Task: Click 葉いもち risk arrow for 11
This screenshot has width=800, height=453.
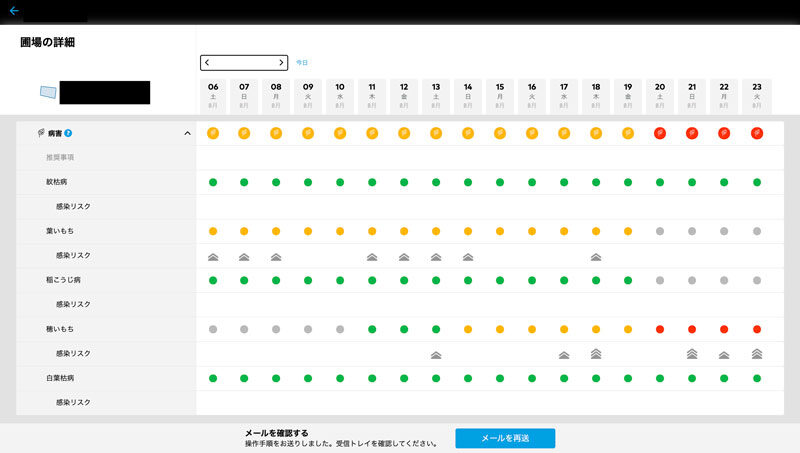Action: coord(372,257)
